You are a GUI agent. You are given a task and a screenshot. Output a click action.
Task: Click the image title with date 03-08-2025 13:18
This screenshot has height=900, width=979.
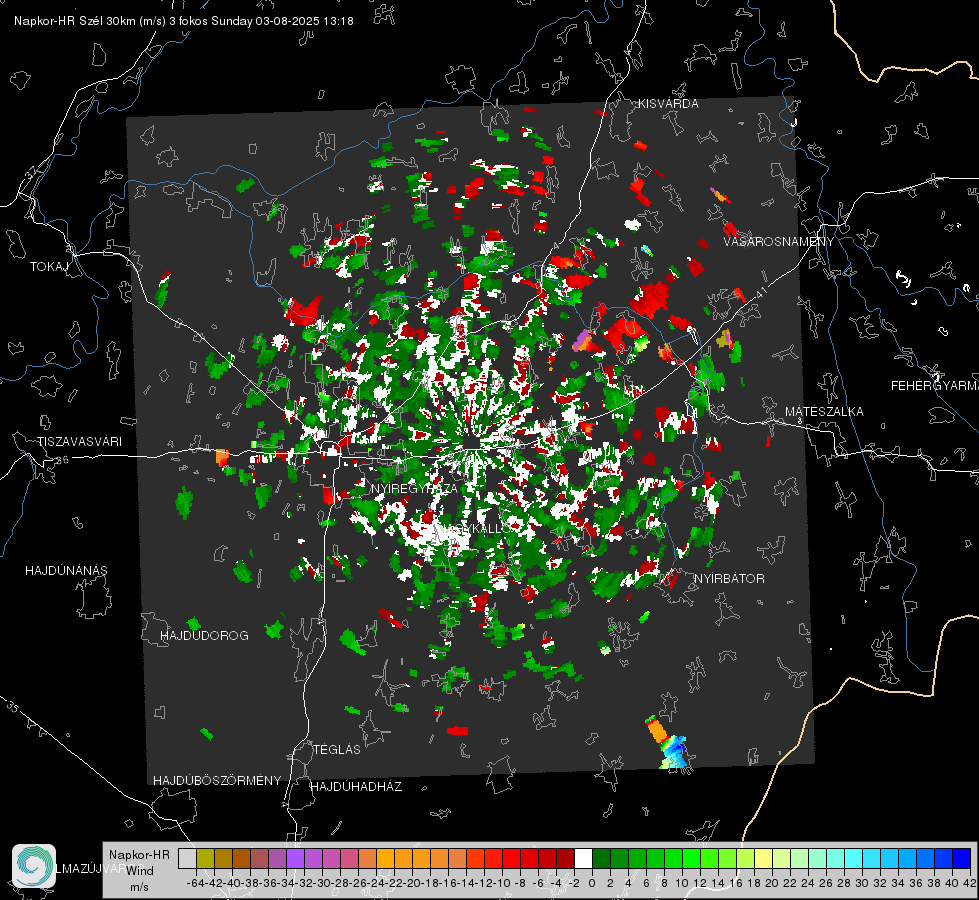point(184,21)
